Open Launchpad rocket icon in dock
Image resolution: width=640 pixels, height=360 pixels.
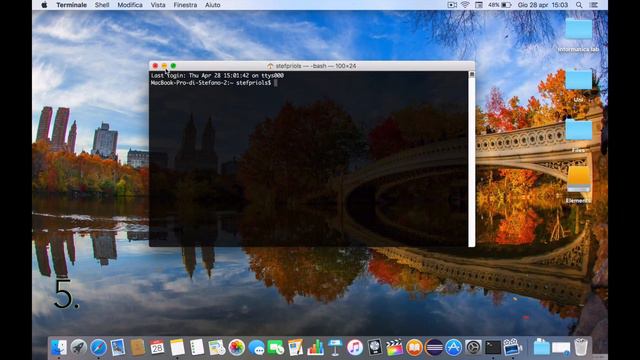tap(78, 347)
